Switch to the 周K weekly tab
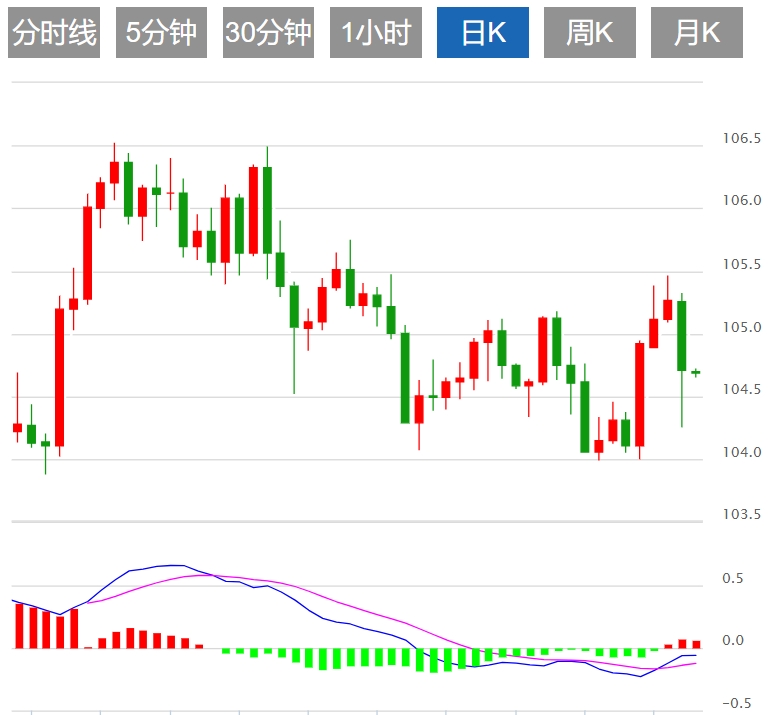Screen dimensions: 768x715 click(590, 32)
